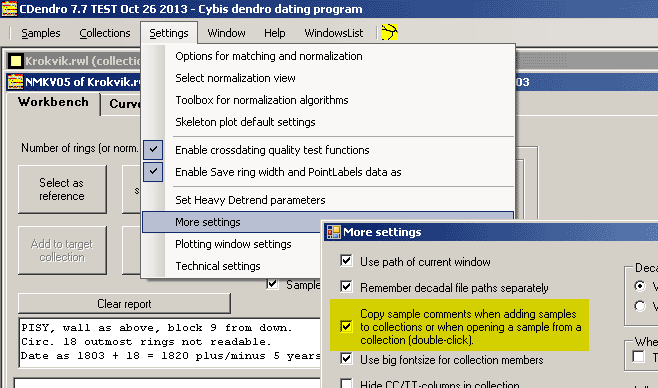Uncheck Remember decadal file paths separately
Image resolution: width=658 pixels, height=388 pixels.
click(346, 287)
